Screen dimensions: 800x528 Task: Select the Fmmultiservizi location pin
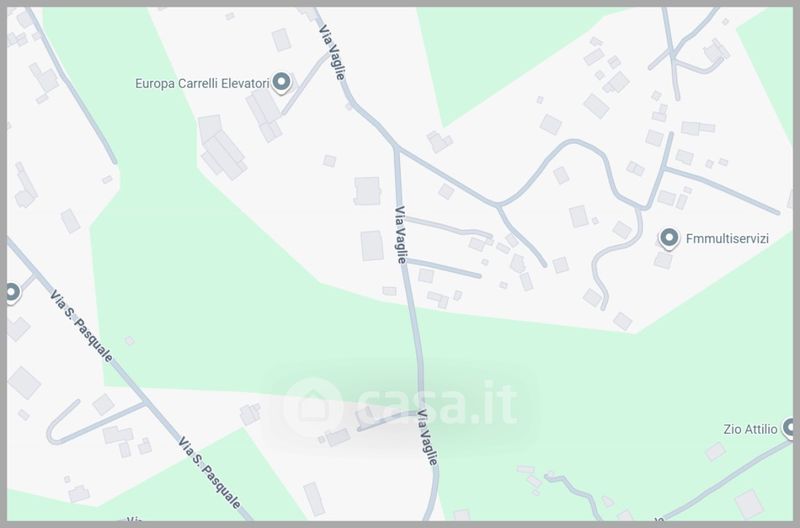click(669, 238)
